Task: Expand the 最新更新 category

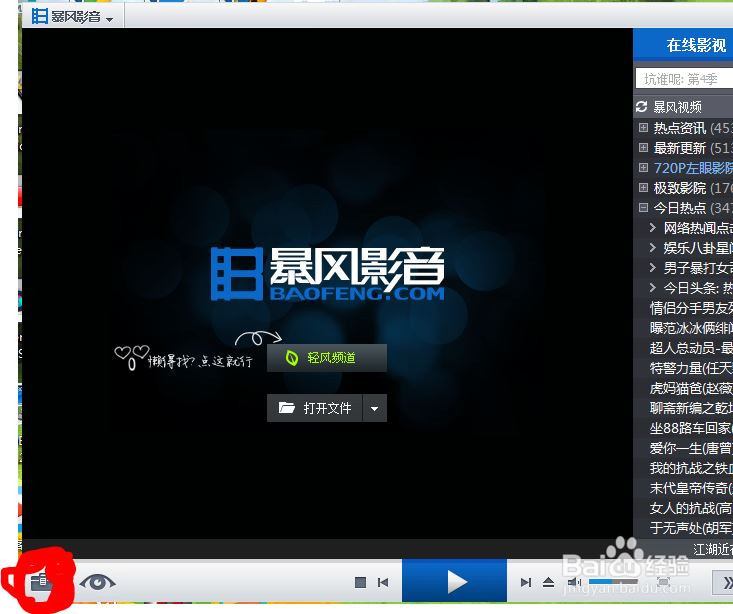Action: pos(643,147)
